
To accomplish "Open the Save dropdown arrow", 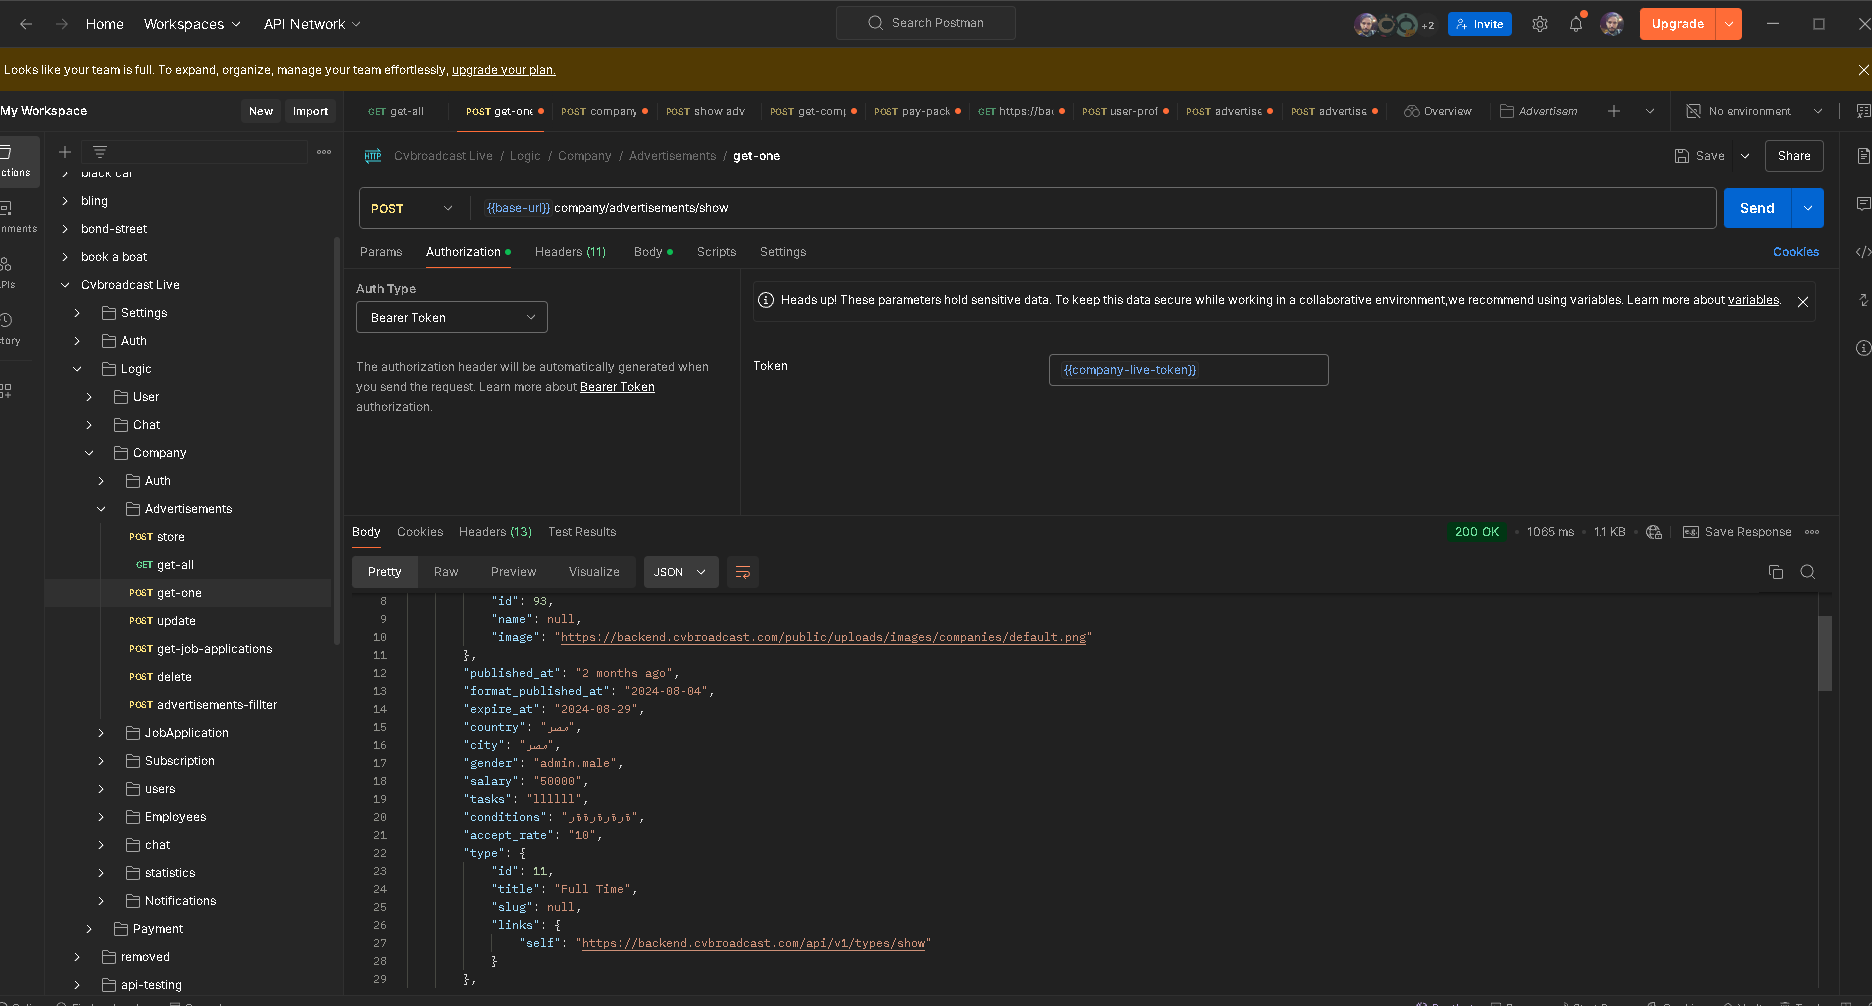I will tap(1745, 156).
